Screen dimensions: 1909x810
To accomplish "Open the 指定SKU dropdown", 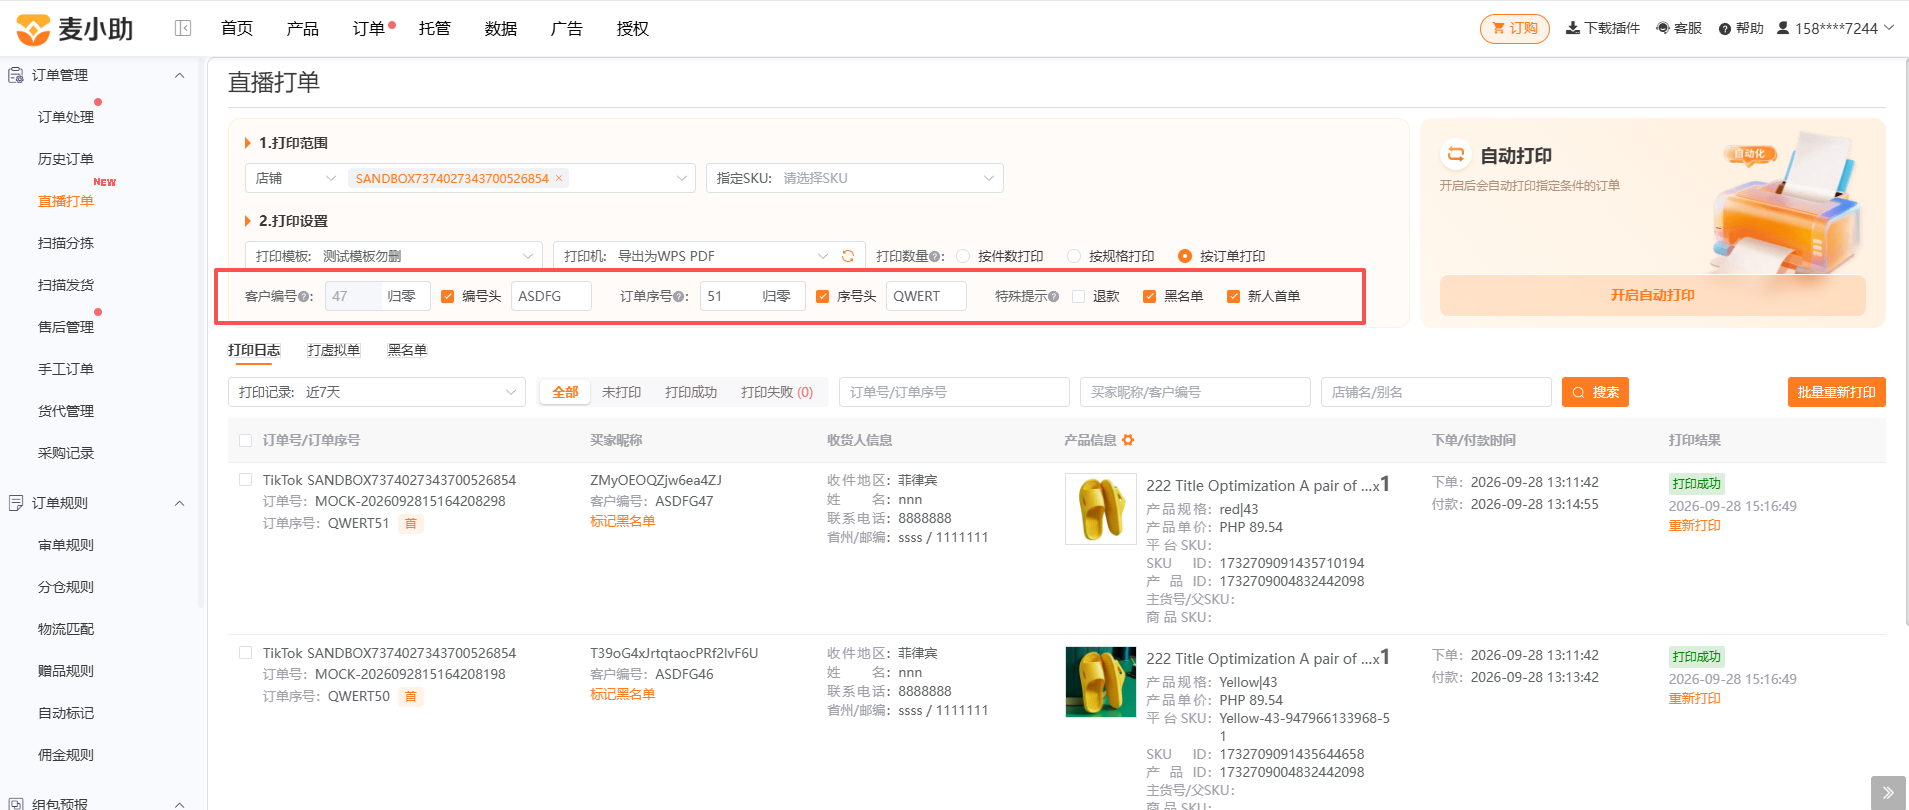I will 855,178.
